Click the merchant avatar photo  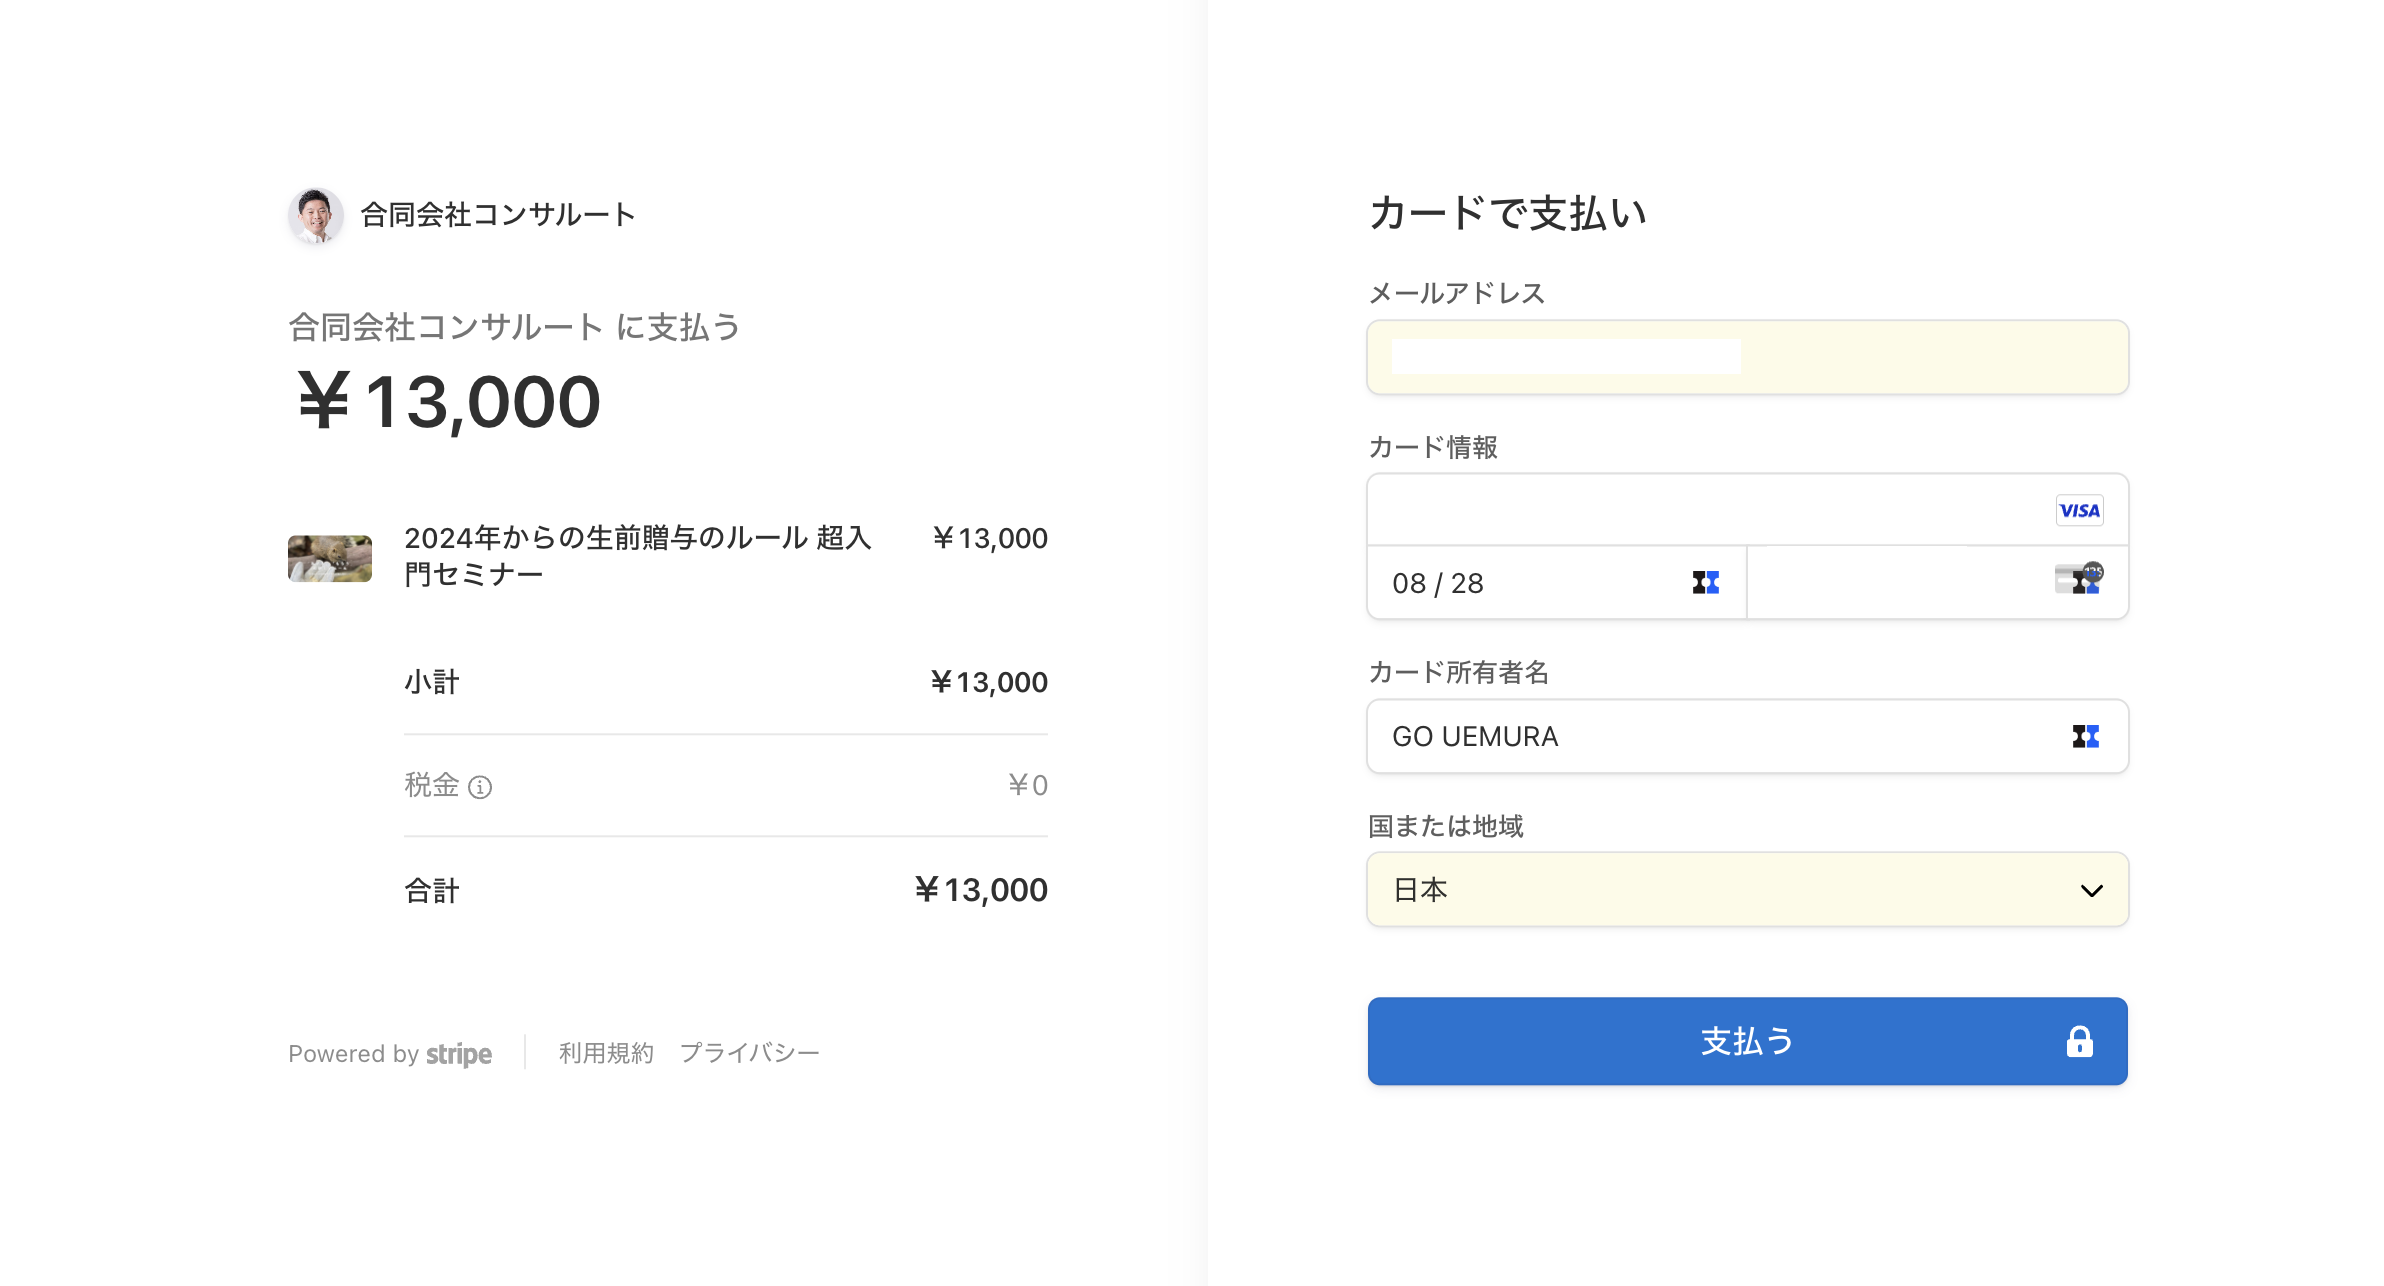tap(316, 215)
